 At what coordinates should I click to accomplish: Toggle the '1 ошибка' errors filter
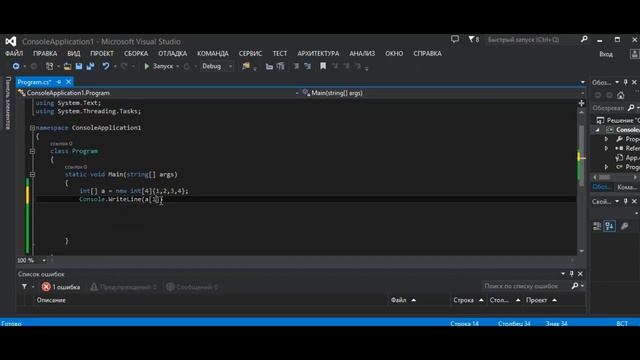point(61,287)
